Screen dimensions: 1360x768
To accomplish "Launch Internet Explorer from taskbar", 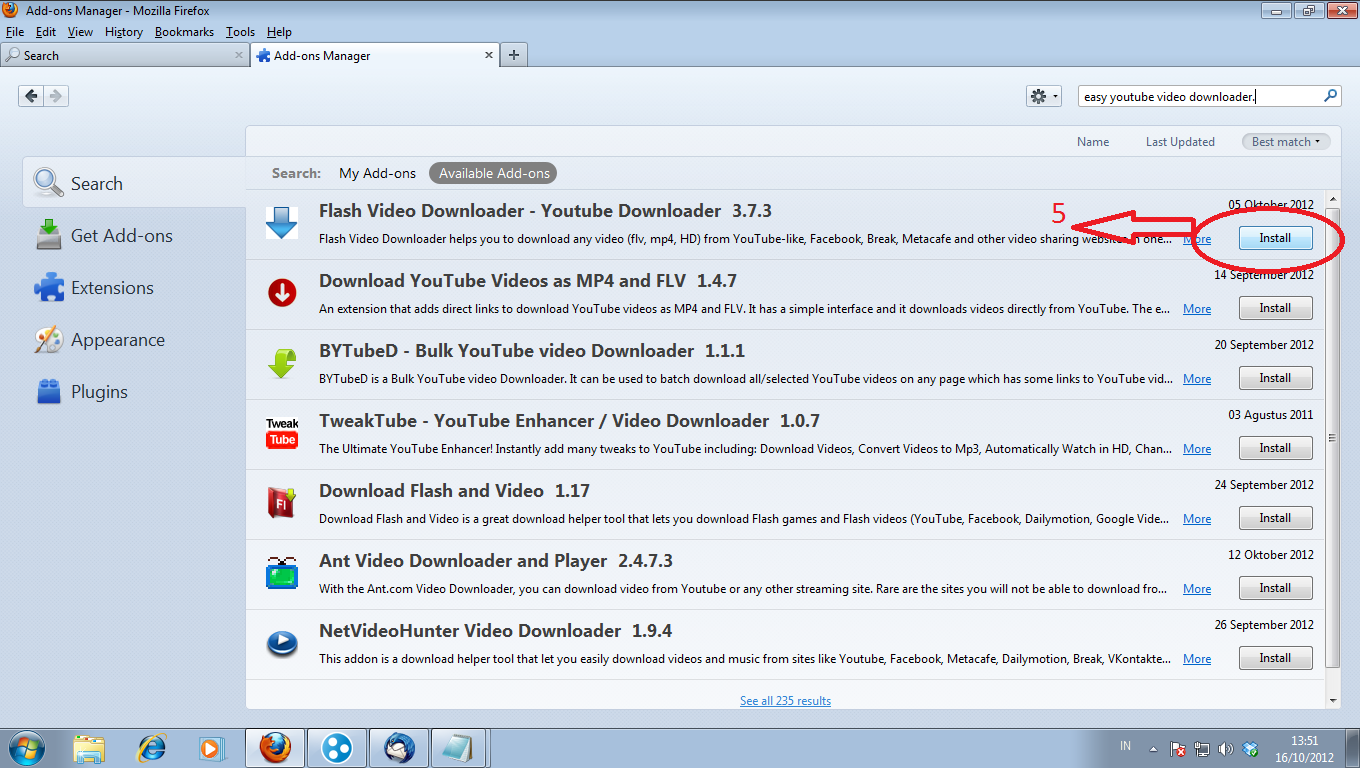I will pyautogui.click(x=152, y=748).
